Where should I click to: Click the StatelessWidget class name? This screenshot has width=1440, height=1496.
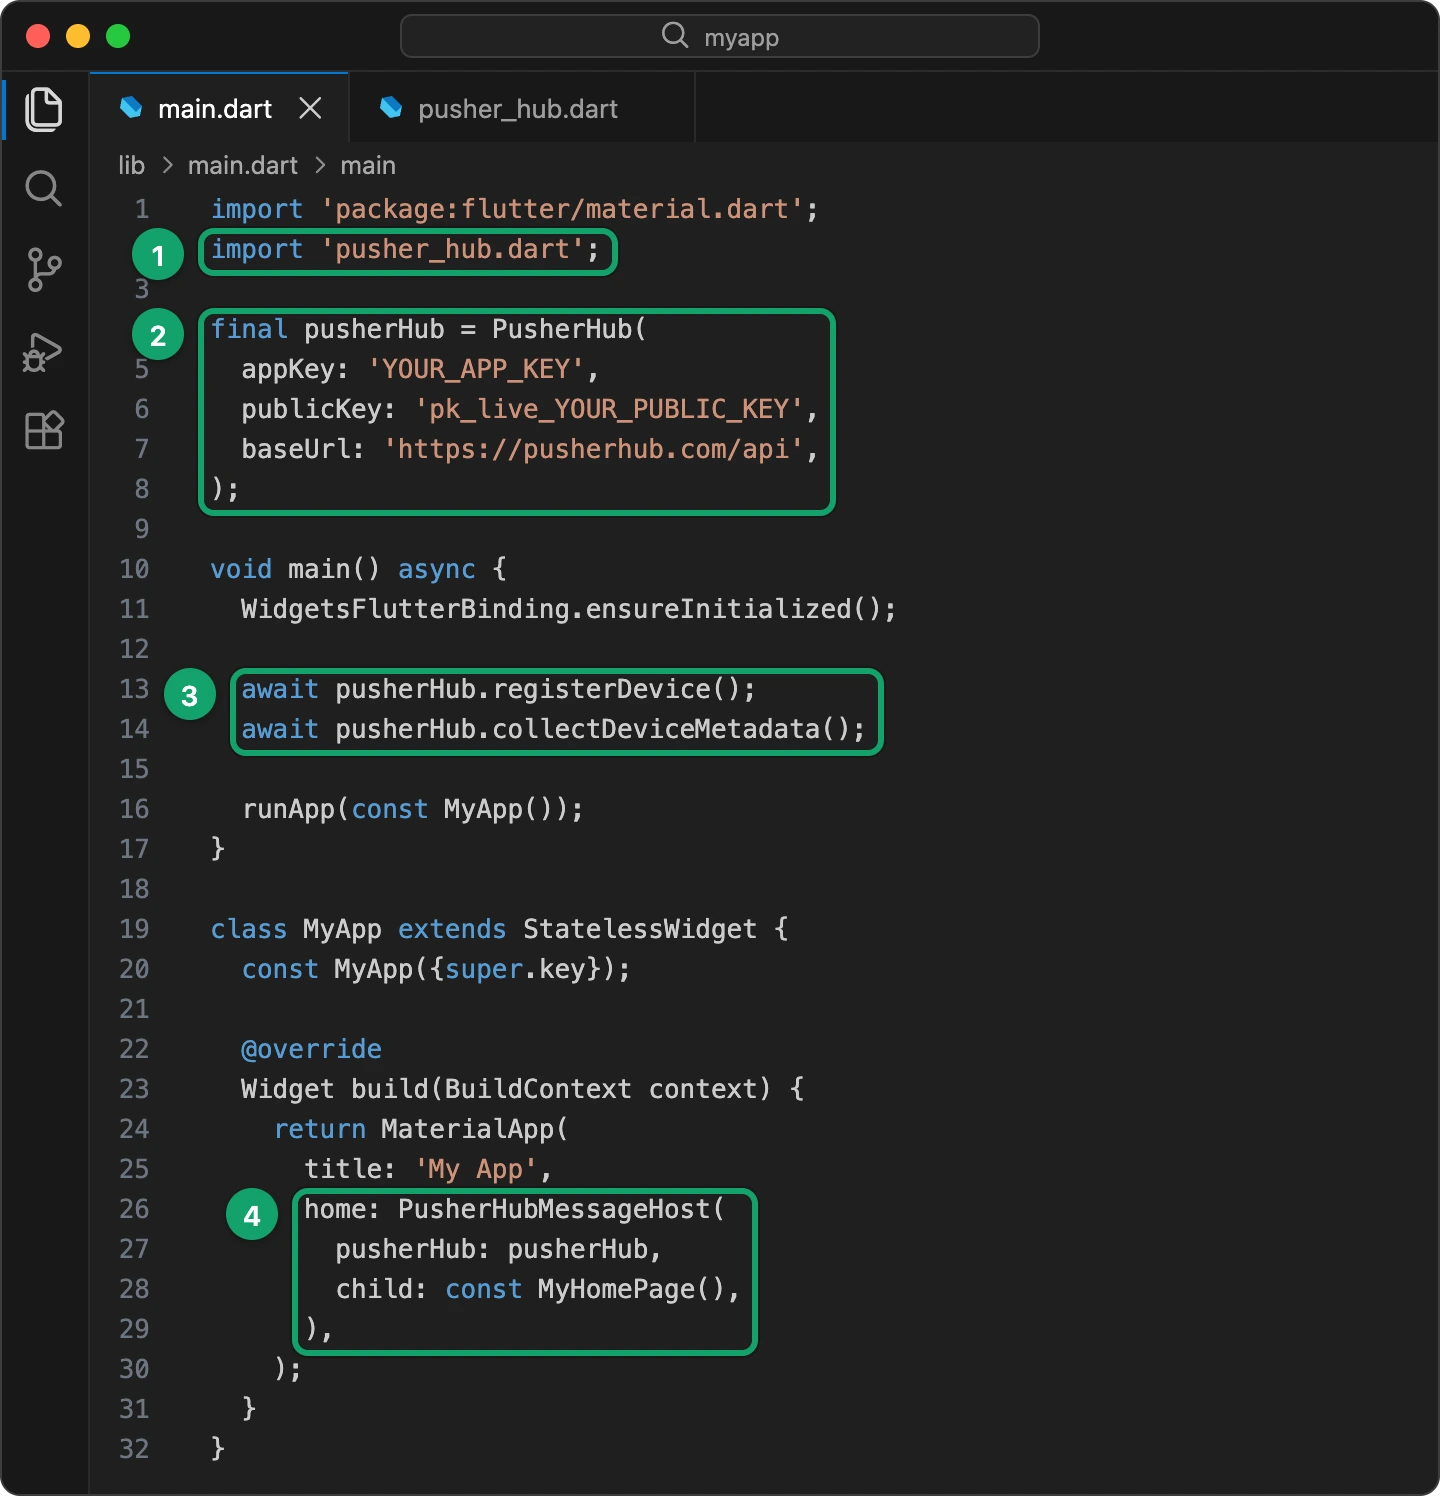tap(640, 929)
